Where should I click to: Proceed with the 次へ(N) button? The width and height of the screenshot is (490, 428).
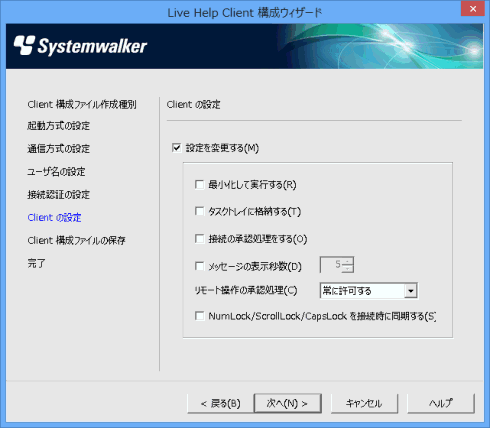(288, 404)
